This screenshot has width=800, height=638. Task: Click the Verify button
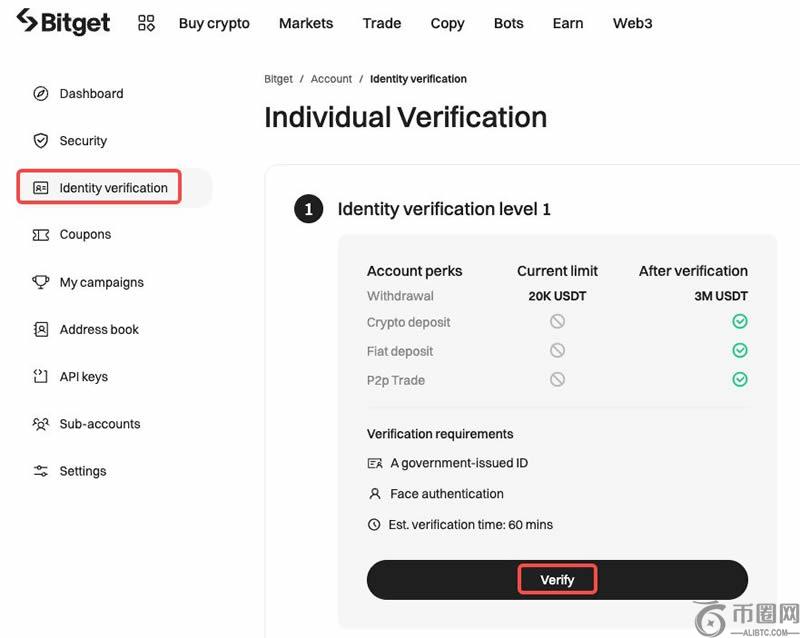557,580
